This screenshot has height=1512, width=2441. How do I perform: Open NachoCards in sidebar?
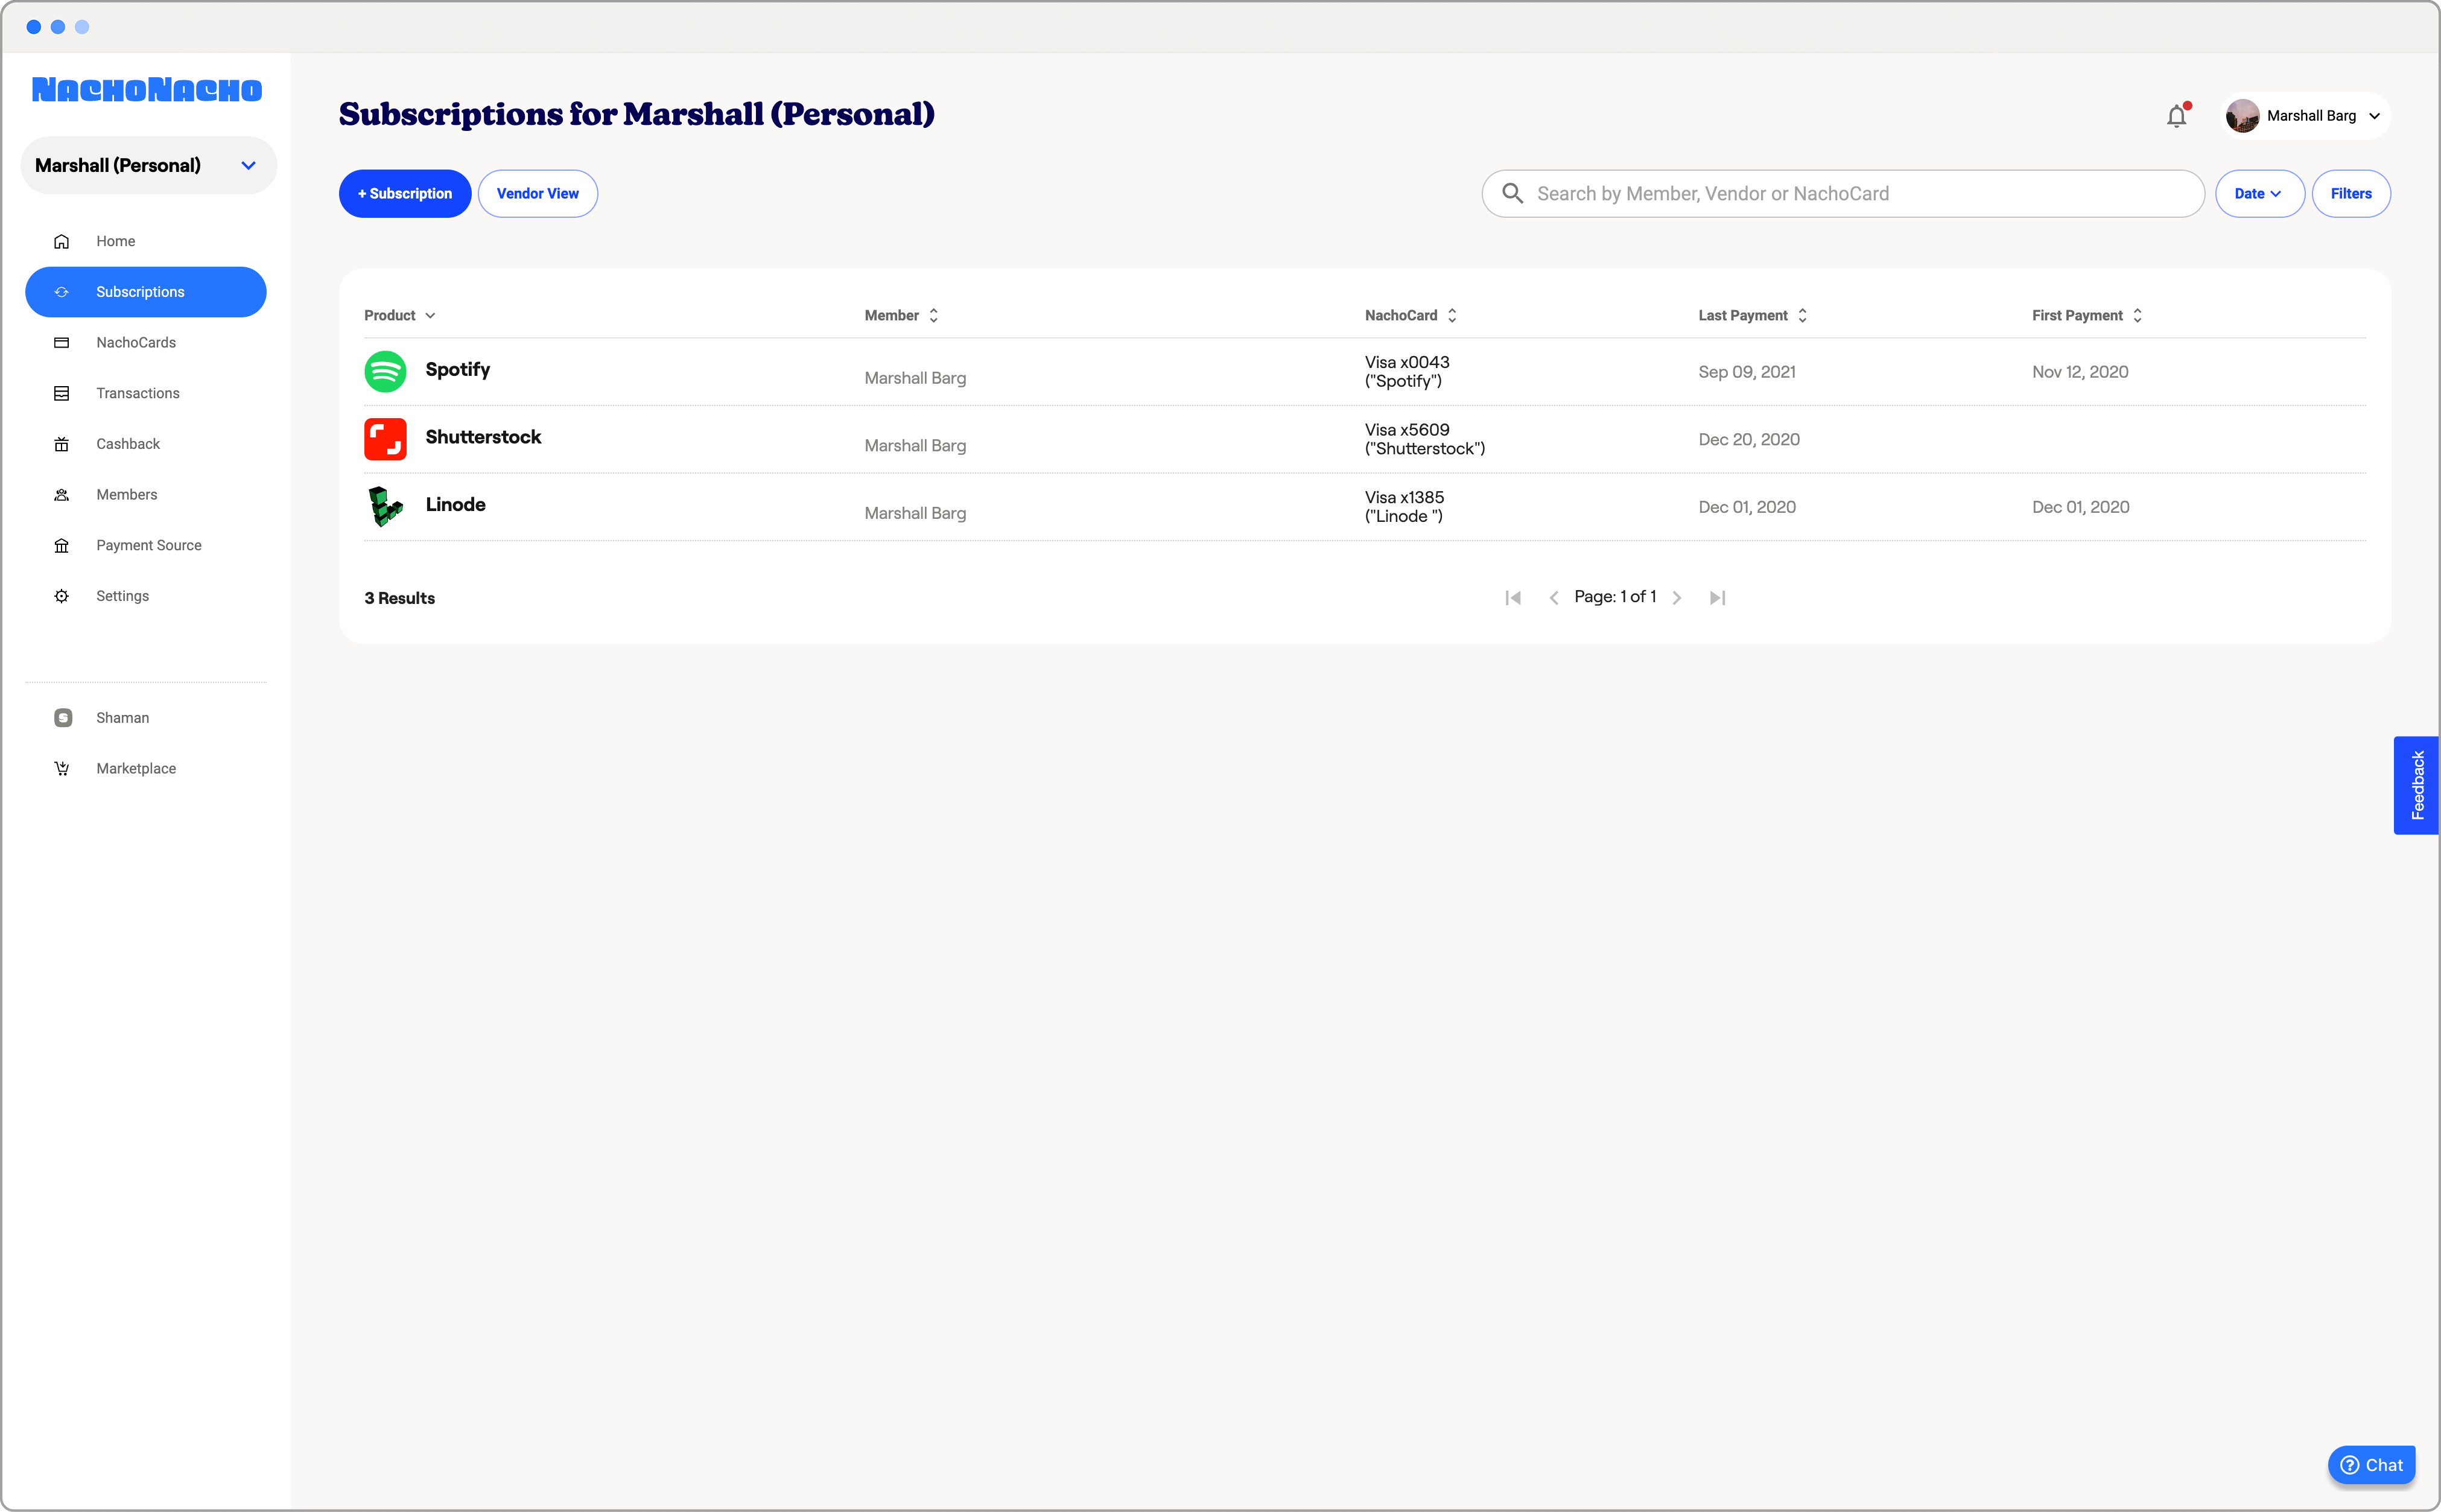click(x=136, y=342)
